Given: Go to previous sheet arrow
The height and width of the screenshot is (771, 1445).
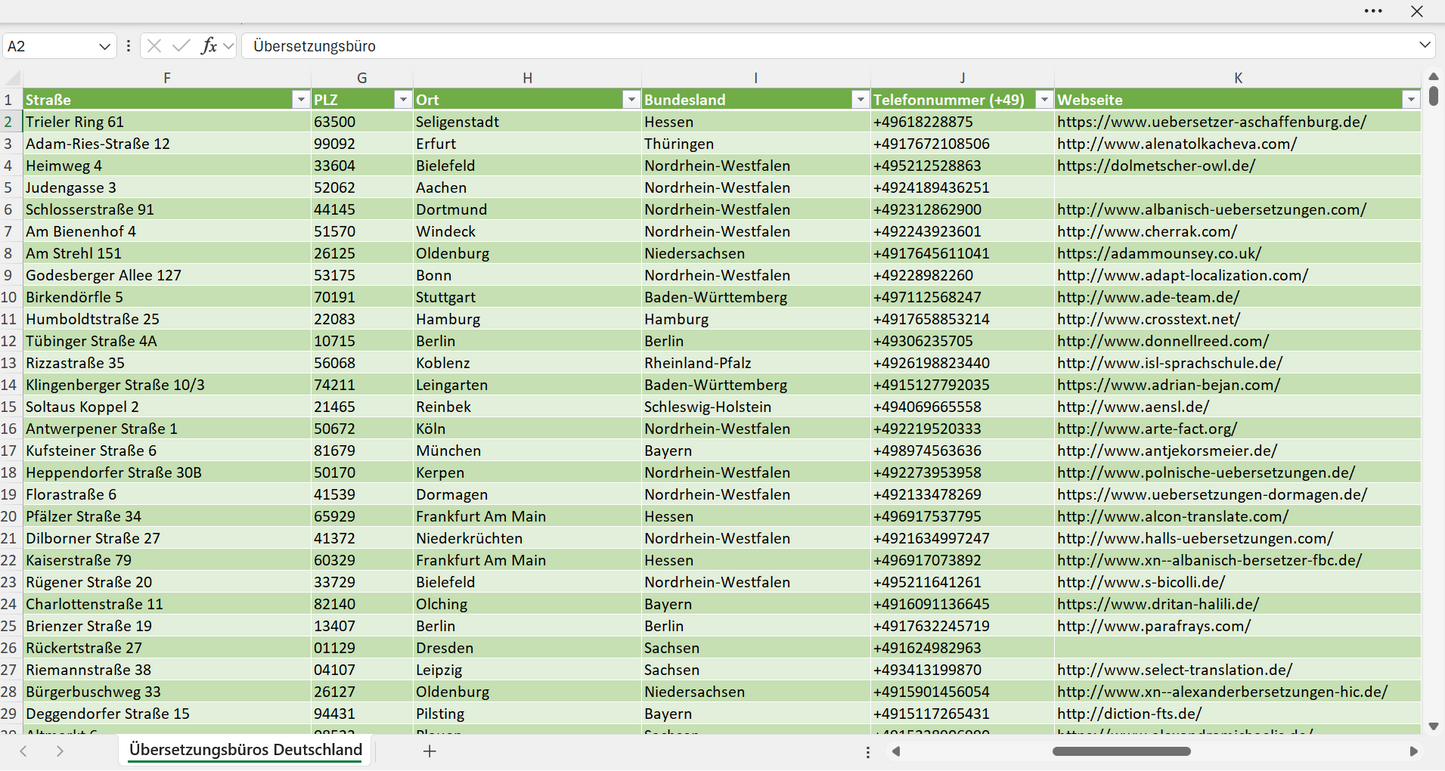Looking at the screenshot, I should [x=24, y=751].
